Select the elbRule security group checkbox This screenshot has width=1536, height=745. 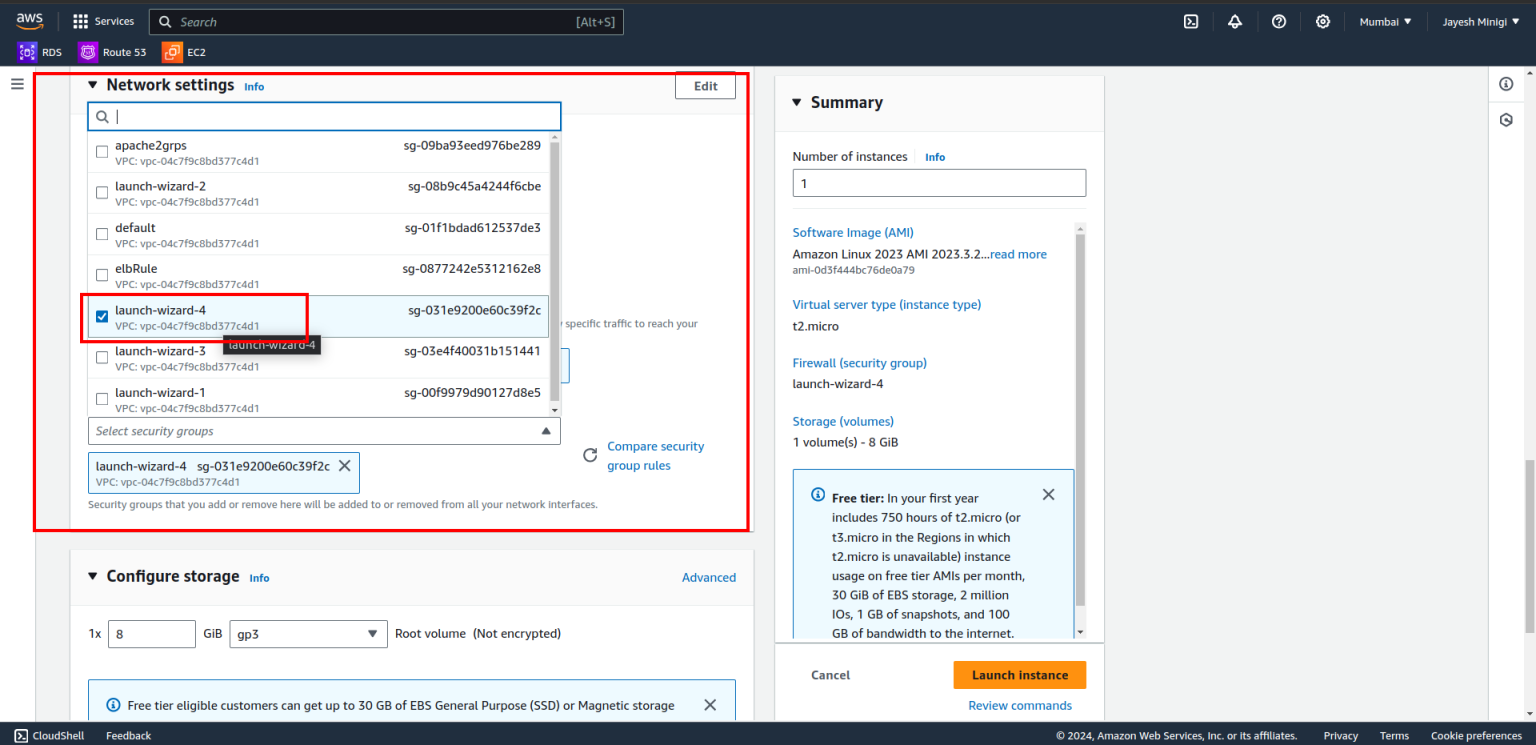pyautogui.click(x=101, y=274)
